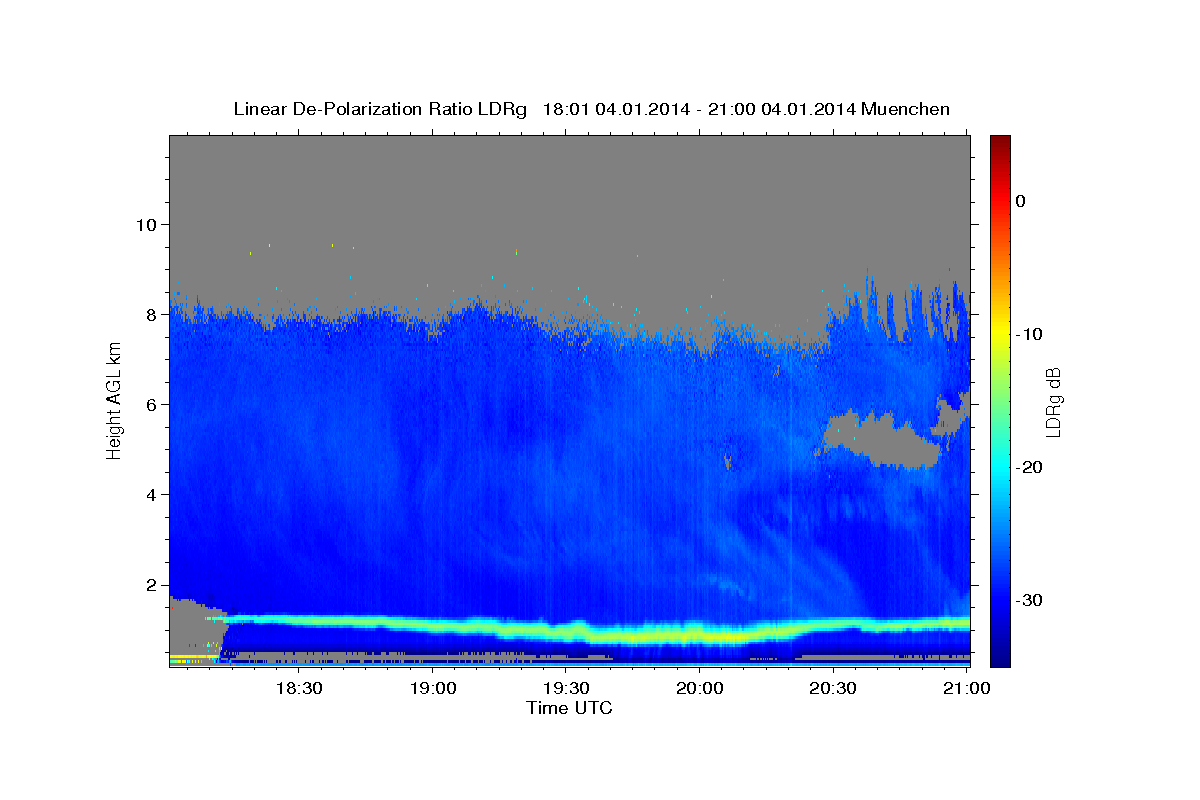Click the height tick label 10
1200x800 pixels.
(x=149, y=224)
